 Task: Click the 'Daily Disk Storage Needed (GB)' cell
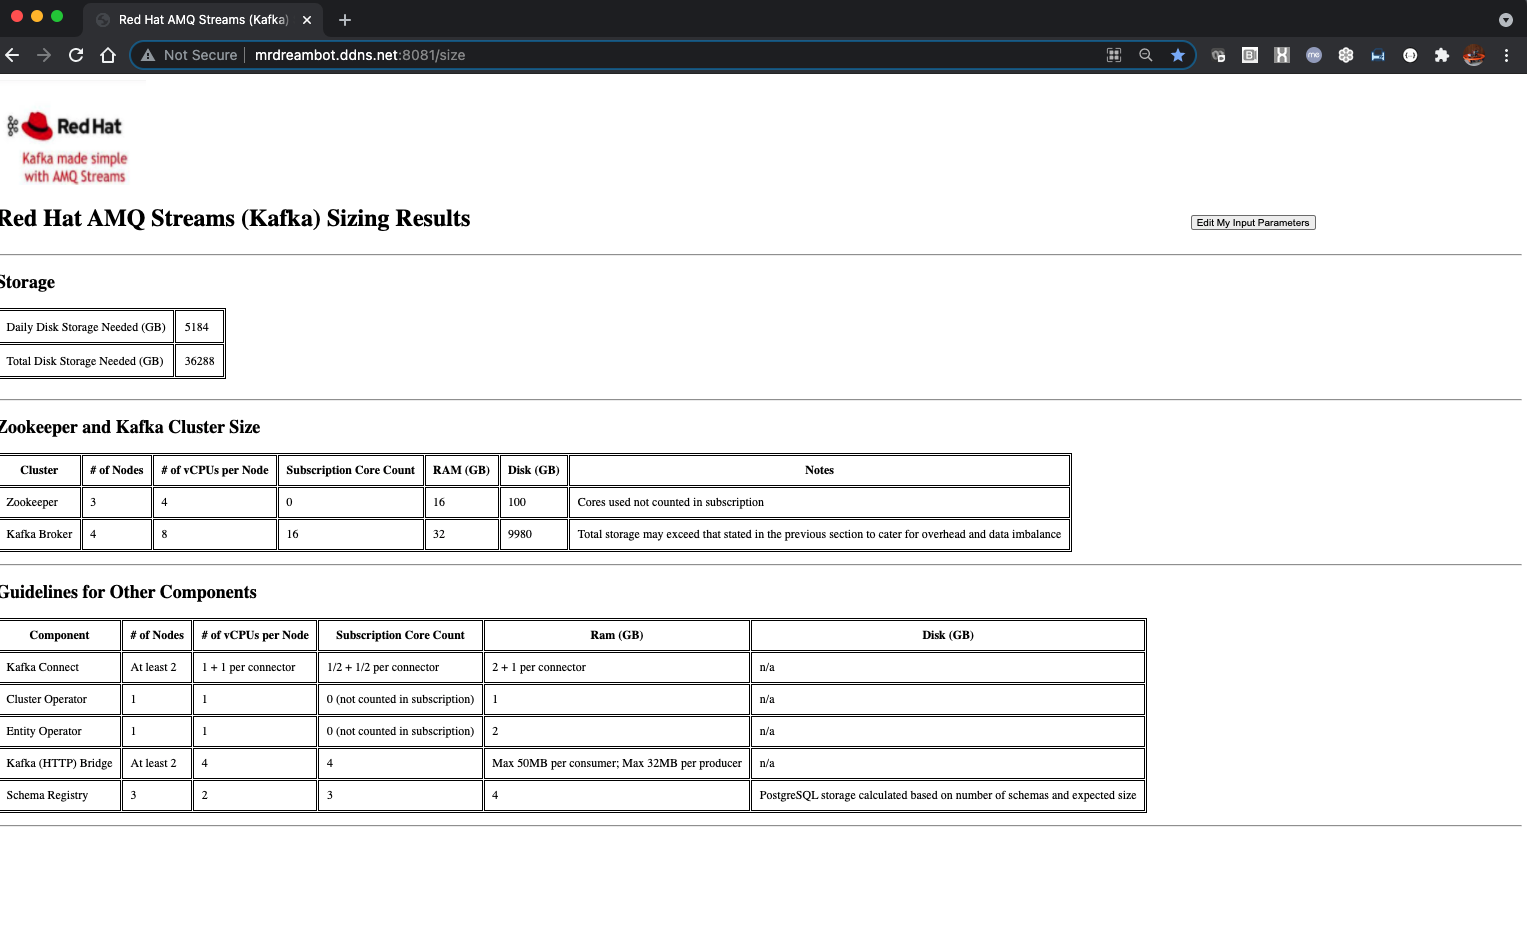(86, 327)
